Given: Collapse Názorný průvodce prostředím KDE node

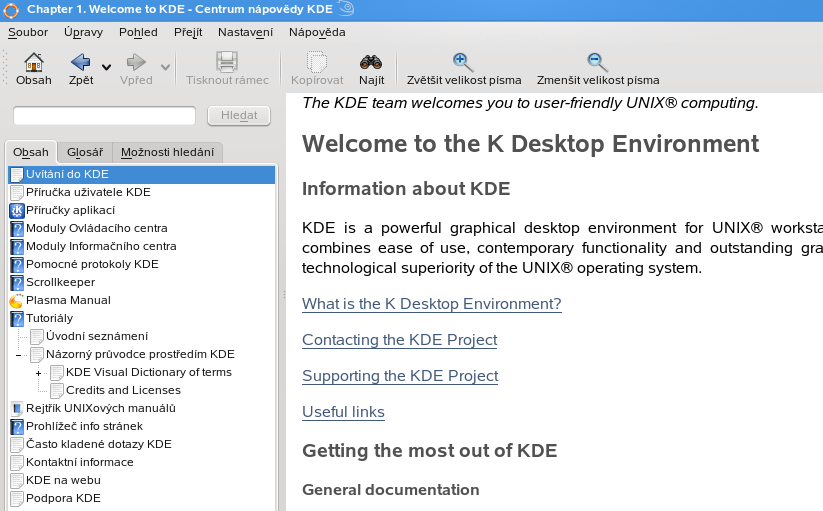Looking at the screenshot, I should 19,355.
